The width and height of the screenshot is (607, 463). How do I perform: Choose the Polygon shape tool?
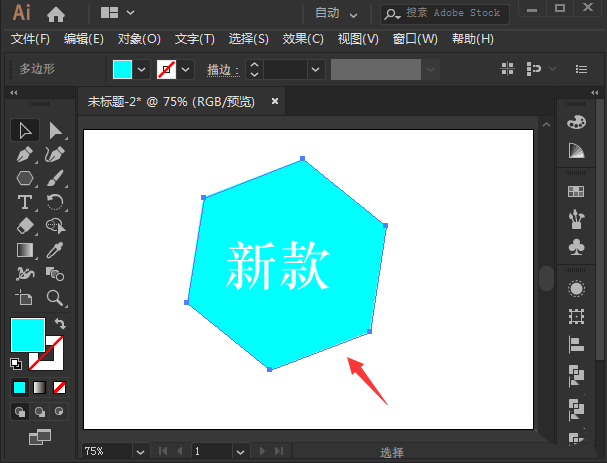pyautogui.click(x=25, y=179)
